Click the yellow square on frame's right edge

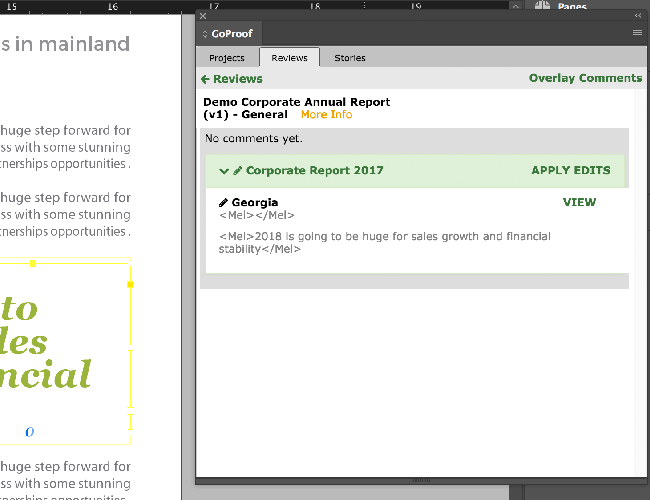pyautogui.click(x=130, y=284)
